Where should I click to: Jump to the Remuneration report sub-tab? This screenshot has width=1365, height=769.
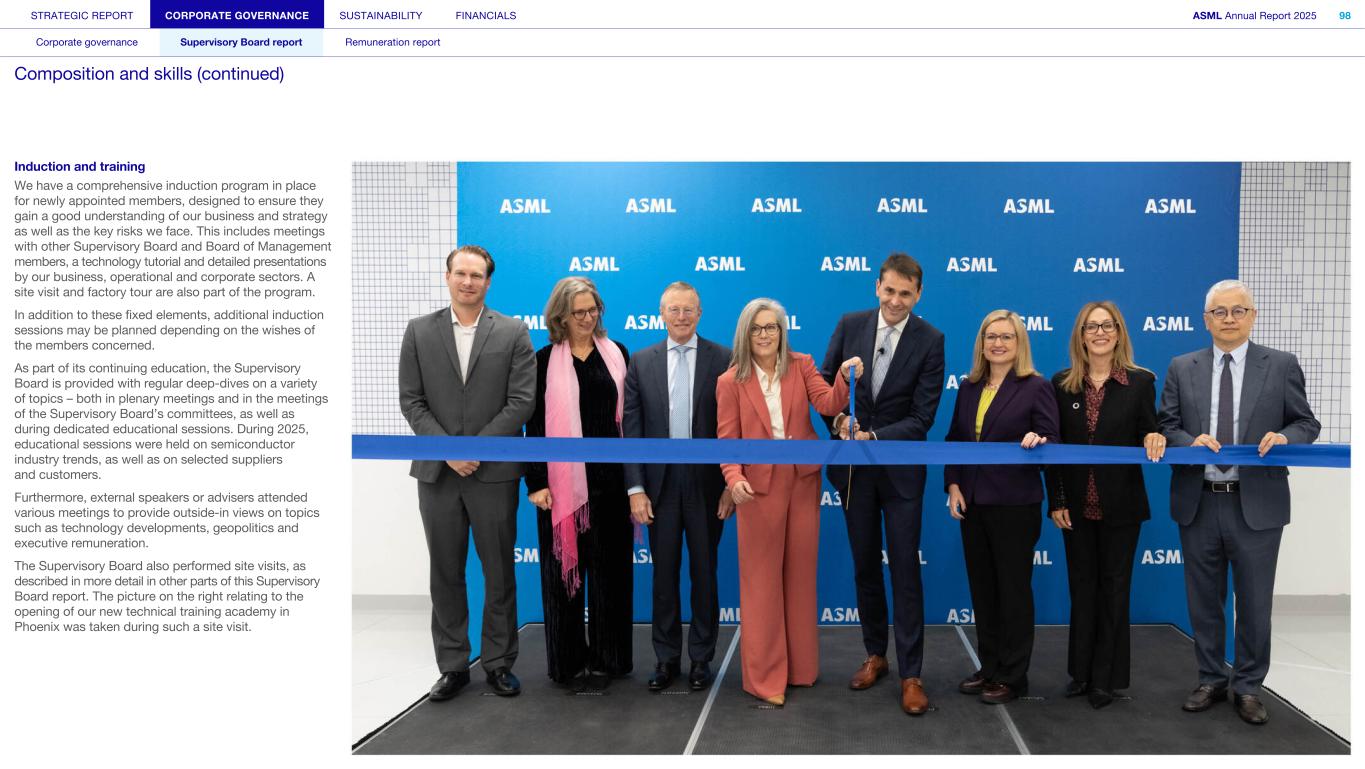coord(392,42)
